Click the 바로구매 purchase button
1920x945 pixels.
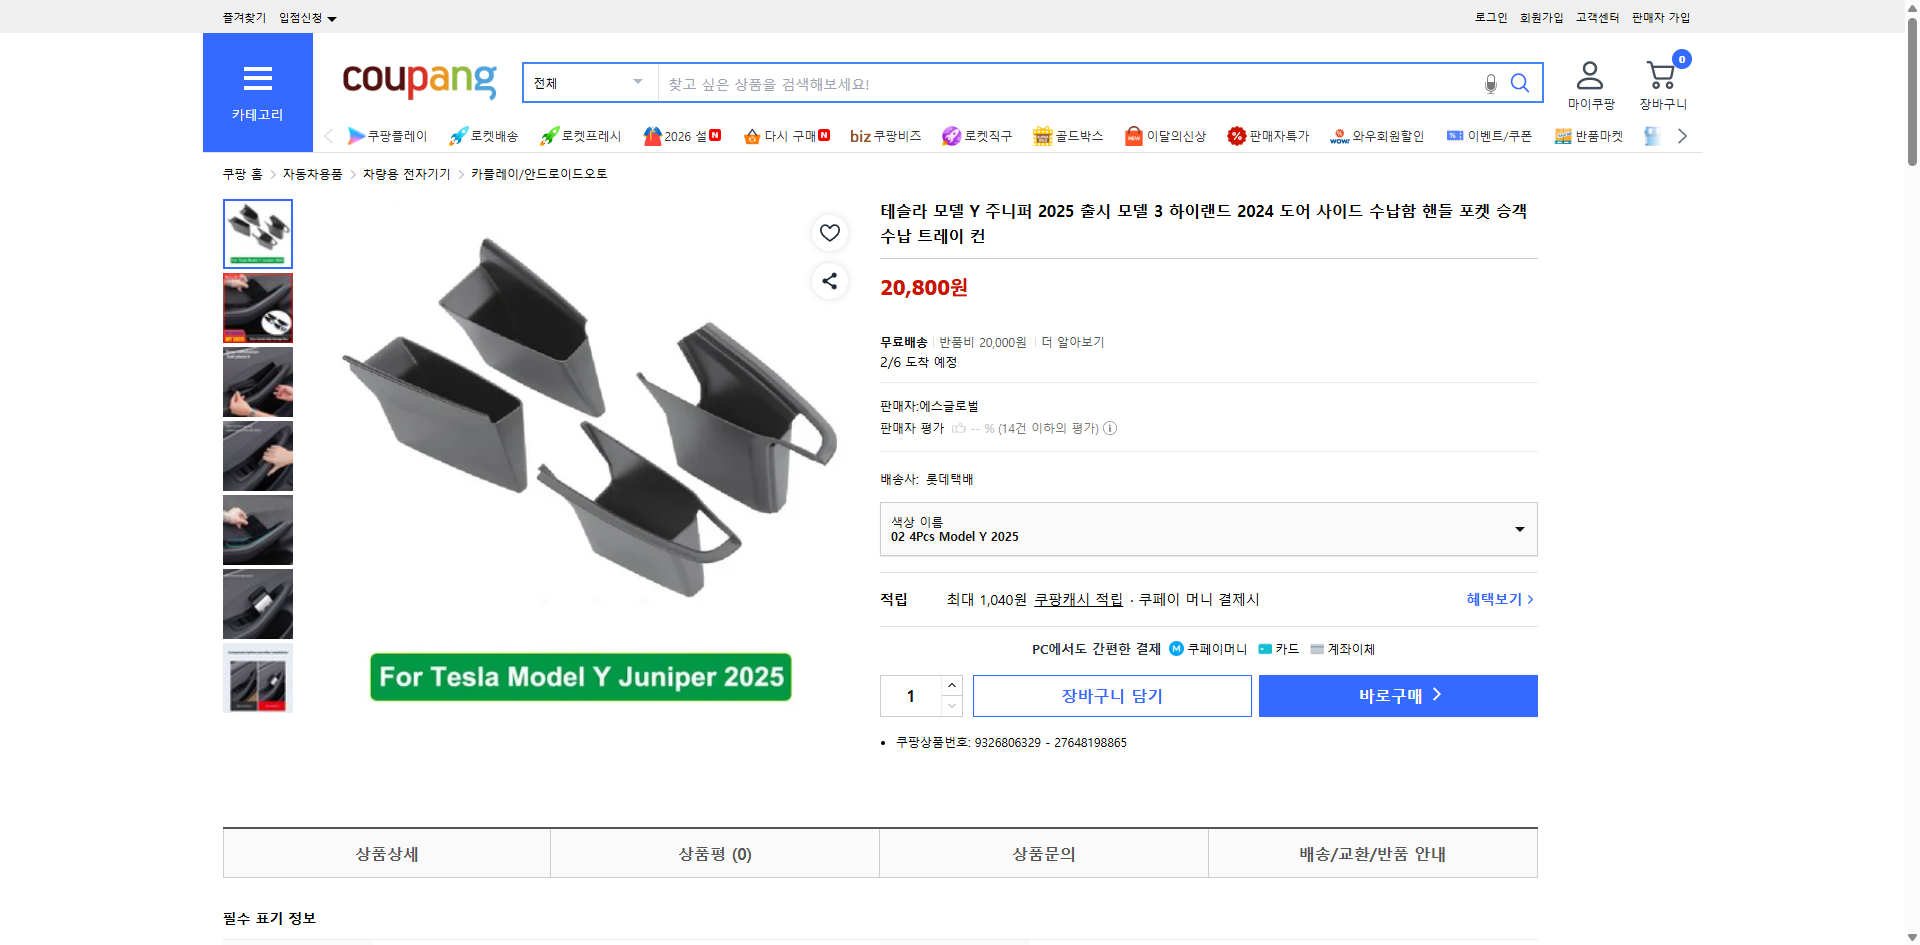(x=1397, y=695)
